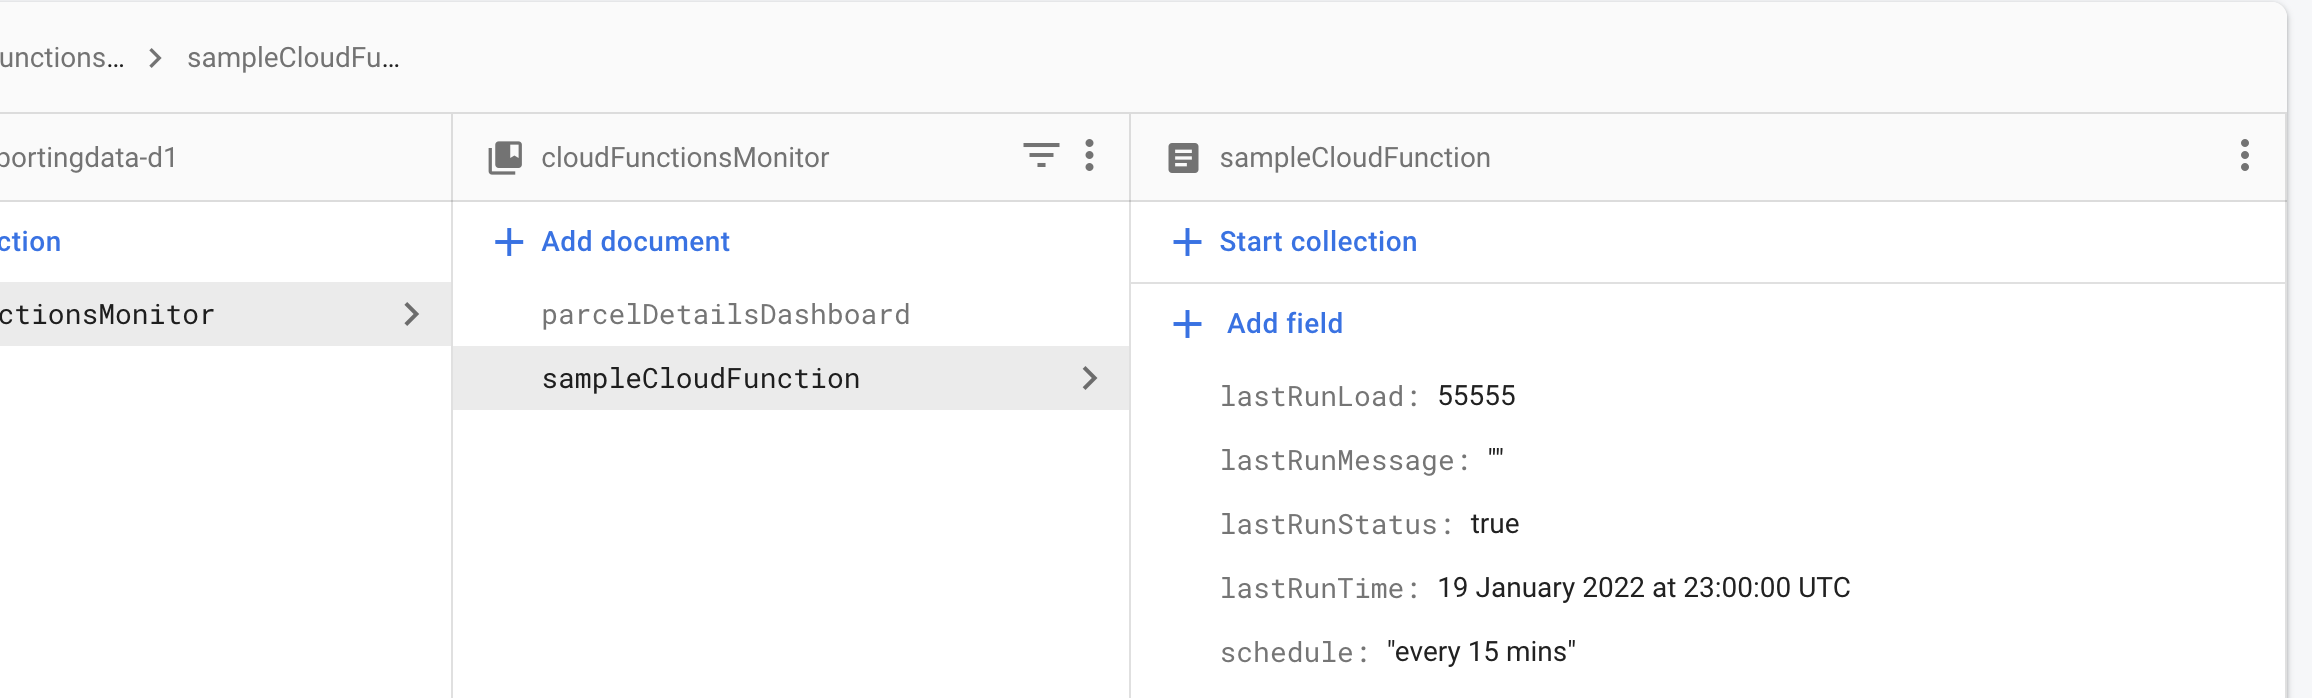The height and width of the screenshot is (698, 2312).
Task: Click the document icon beside sampleCloudFunction header
Action: tap(1183, 158)
